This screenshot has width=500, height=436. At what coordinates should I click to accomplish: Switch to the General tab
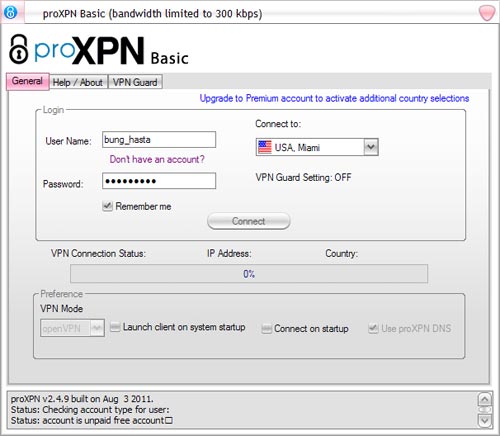click(27, 81)
